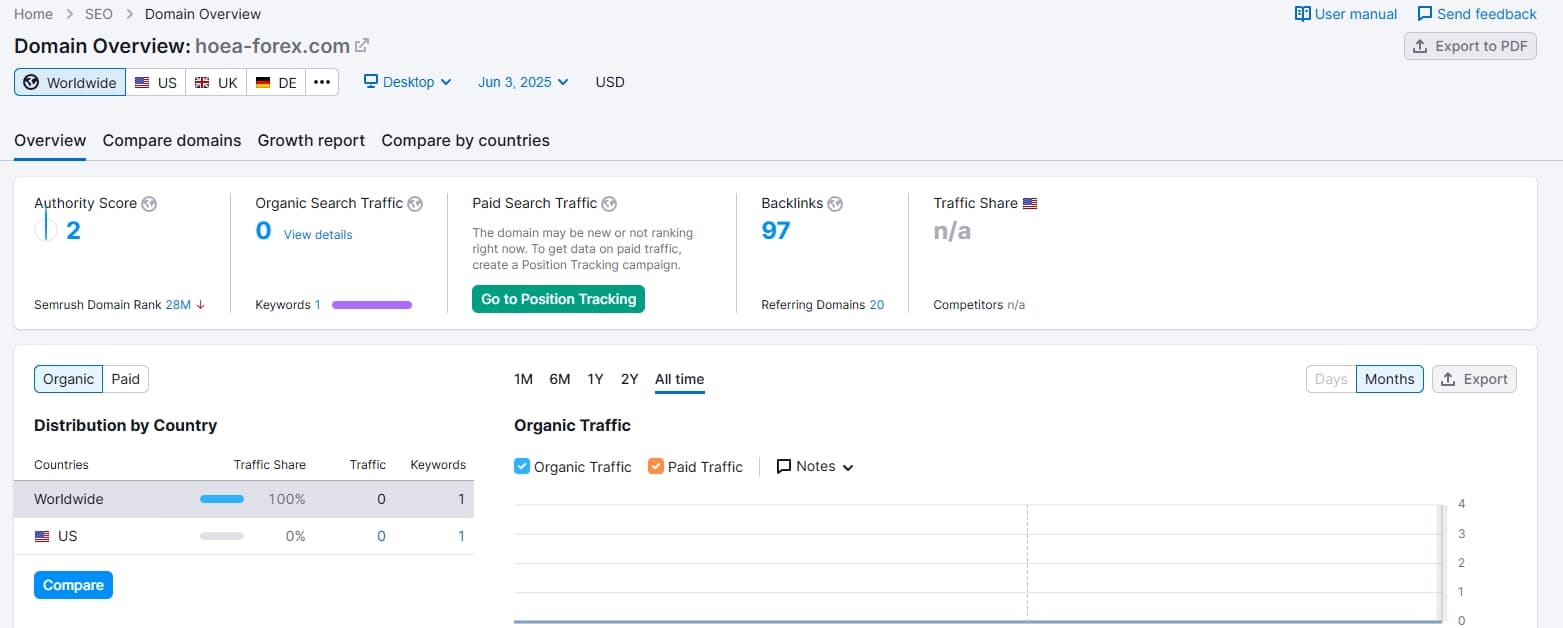Click the Export to PDF button
Image resolution: width=1563 pixels, height=628 pixels.
pyautogui.click(x=1470, y=46)
